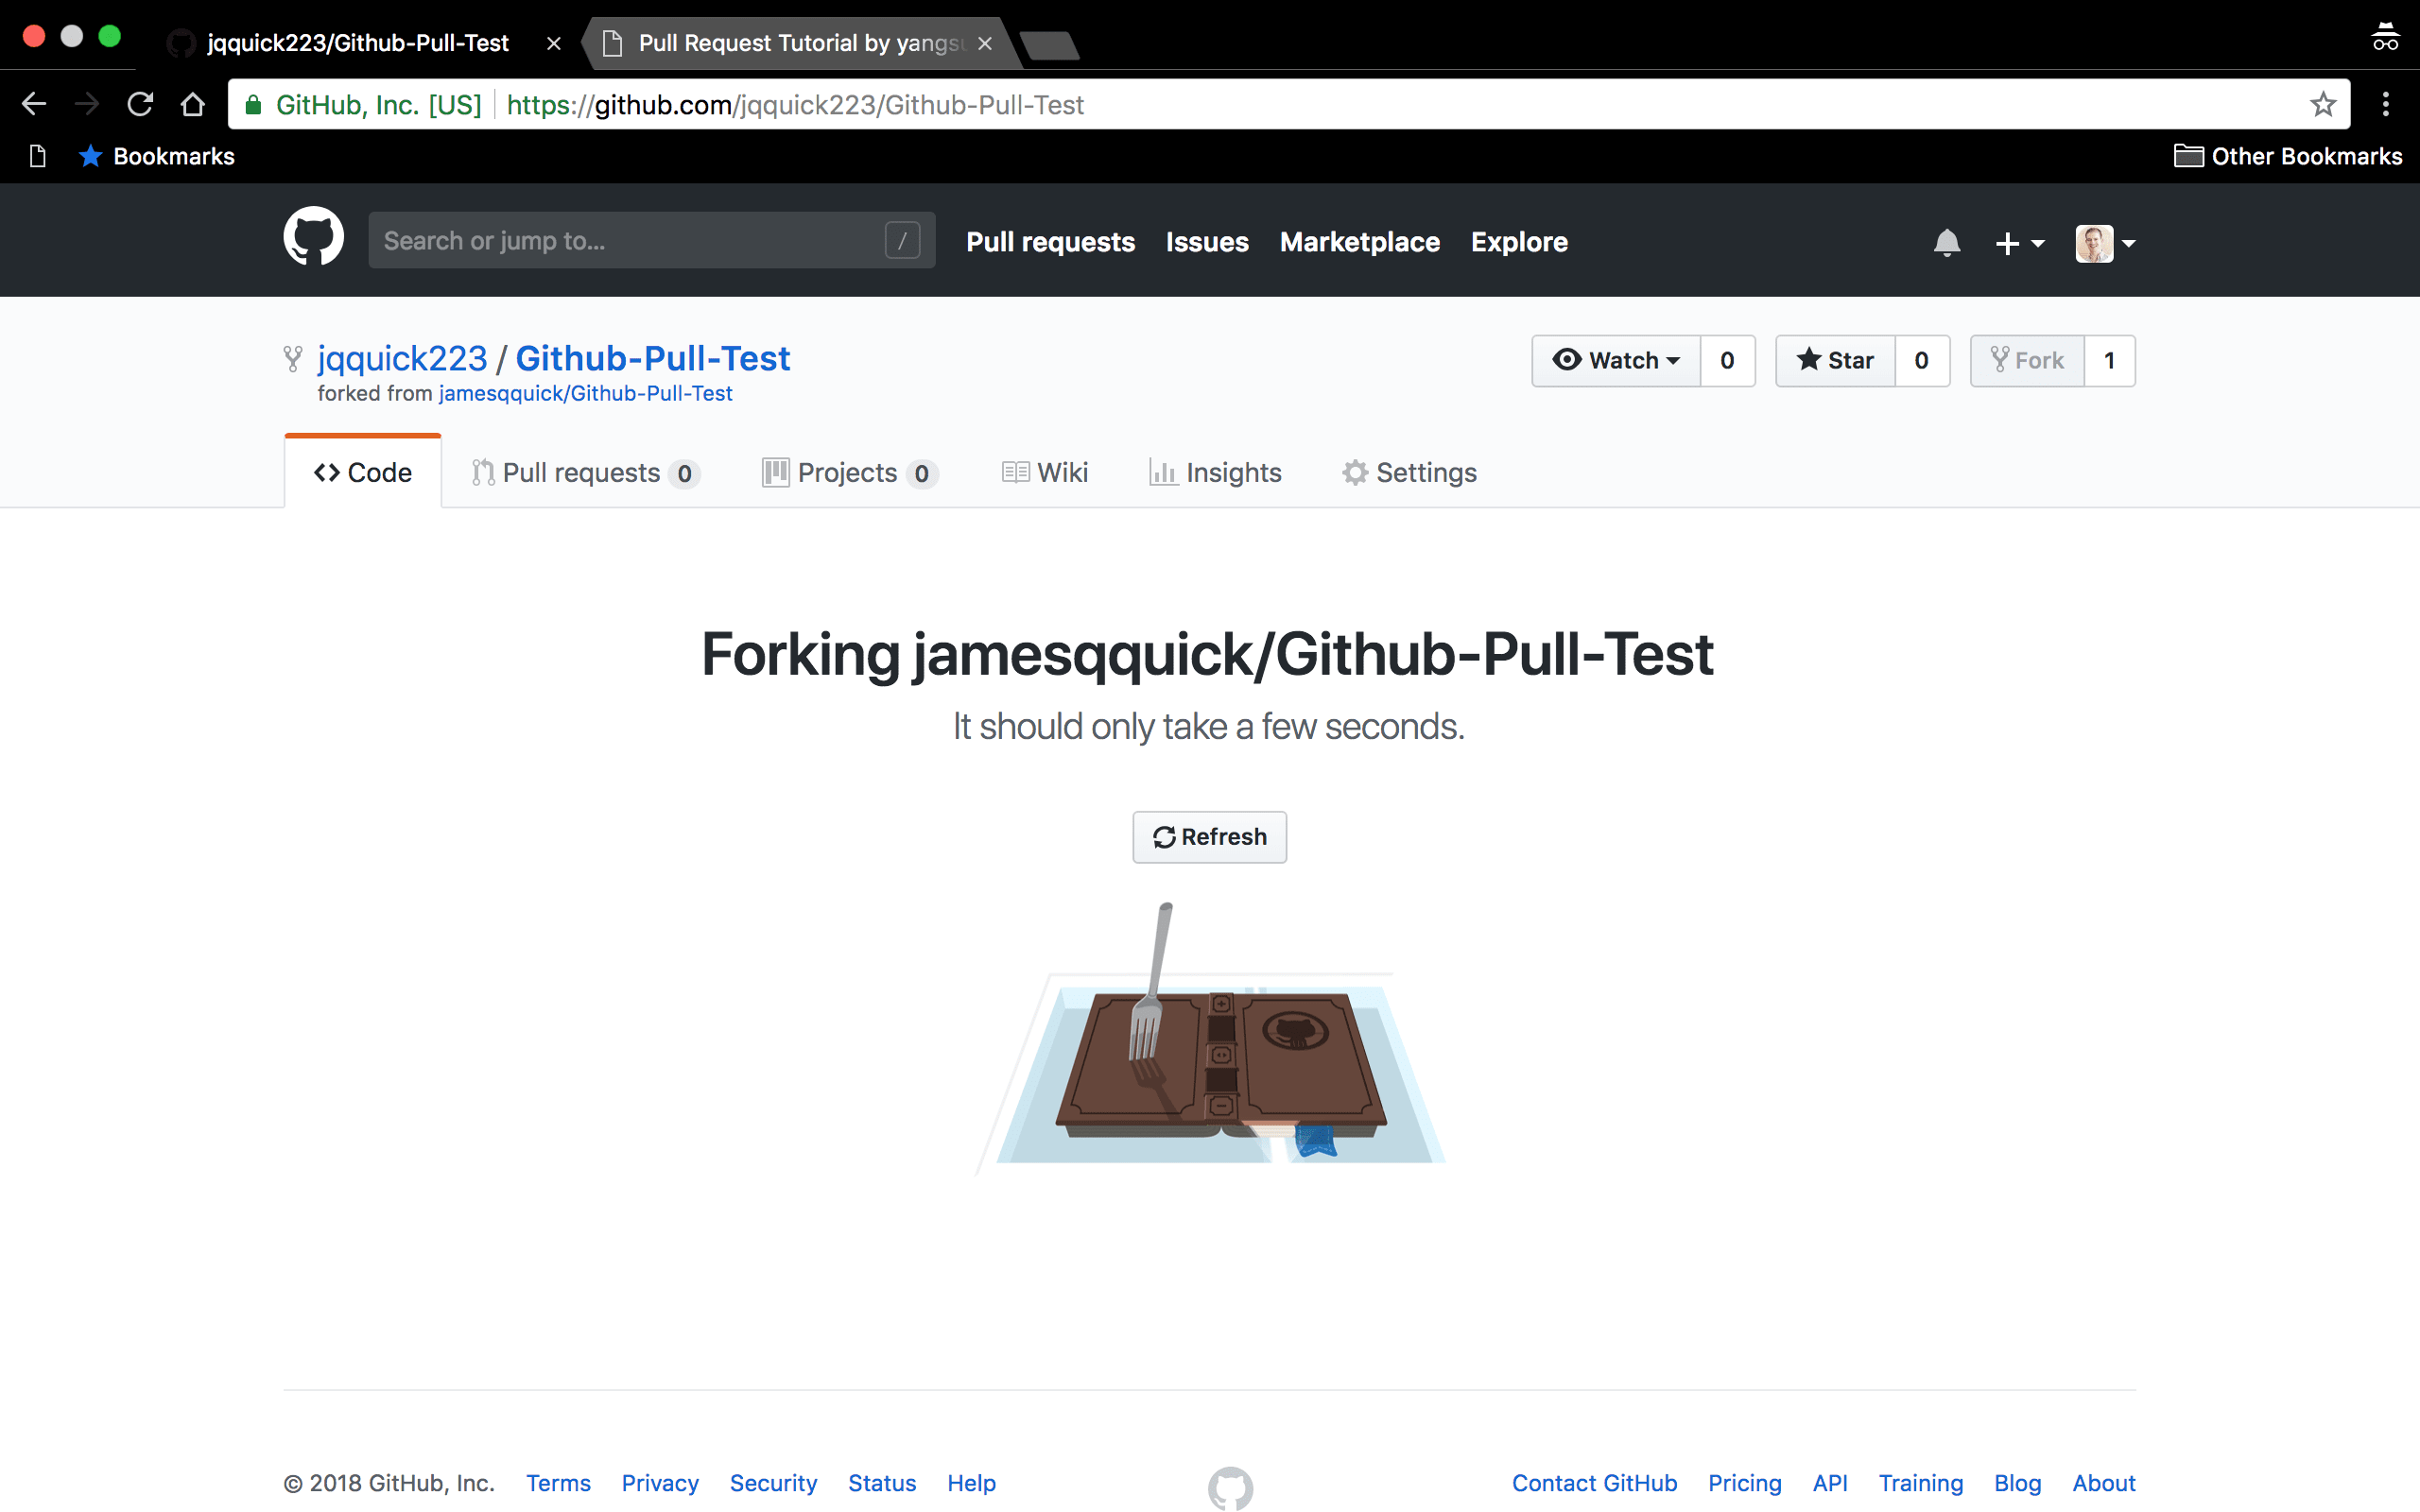Open the user avatar menu
This screenshot has height=1512, width=2420.
pos(2105,243)
